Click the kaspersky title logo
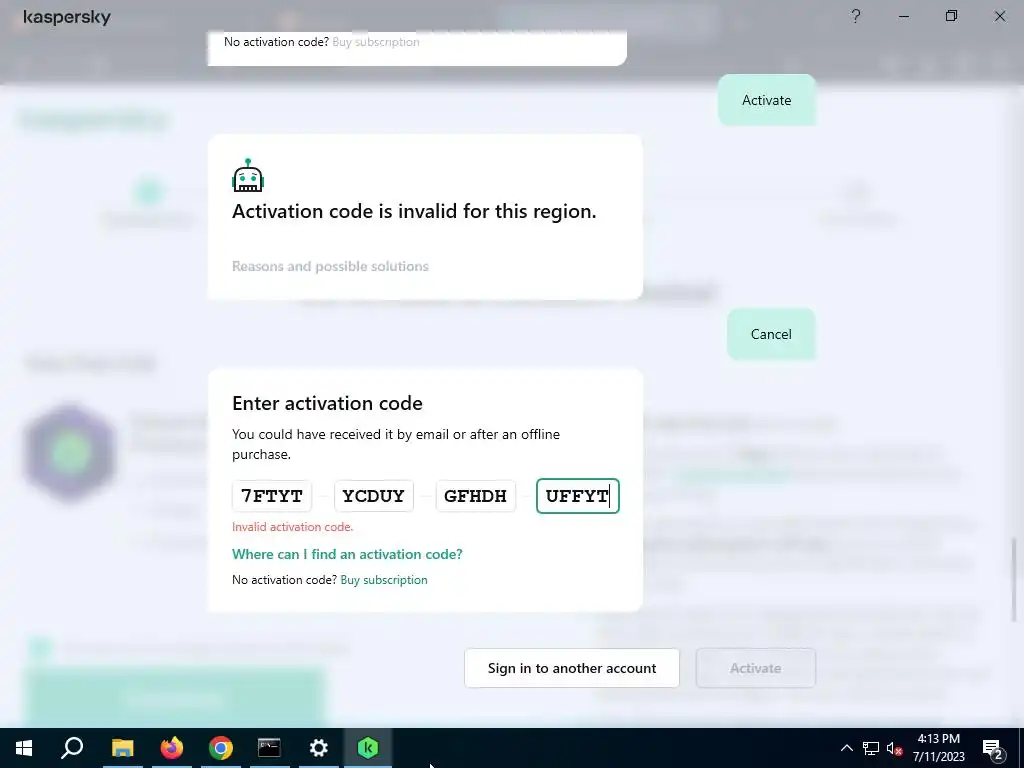This screenshot has width=1024, height=768. pyautogui.click(x=67, y=17)
